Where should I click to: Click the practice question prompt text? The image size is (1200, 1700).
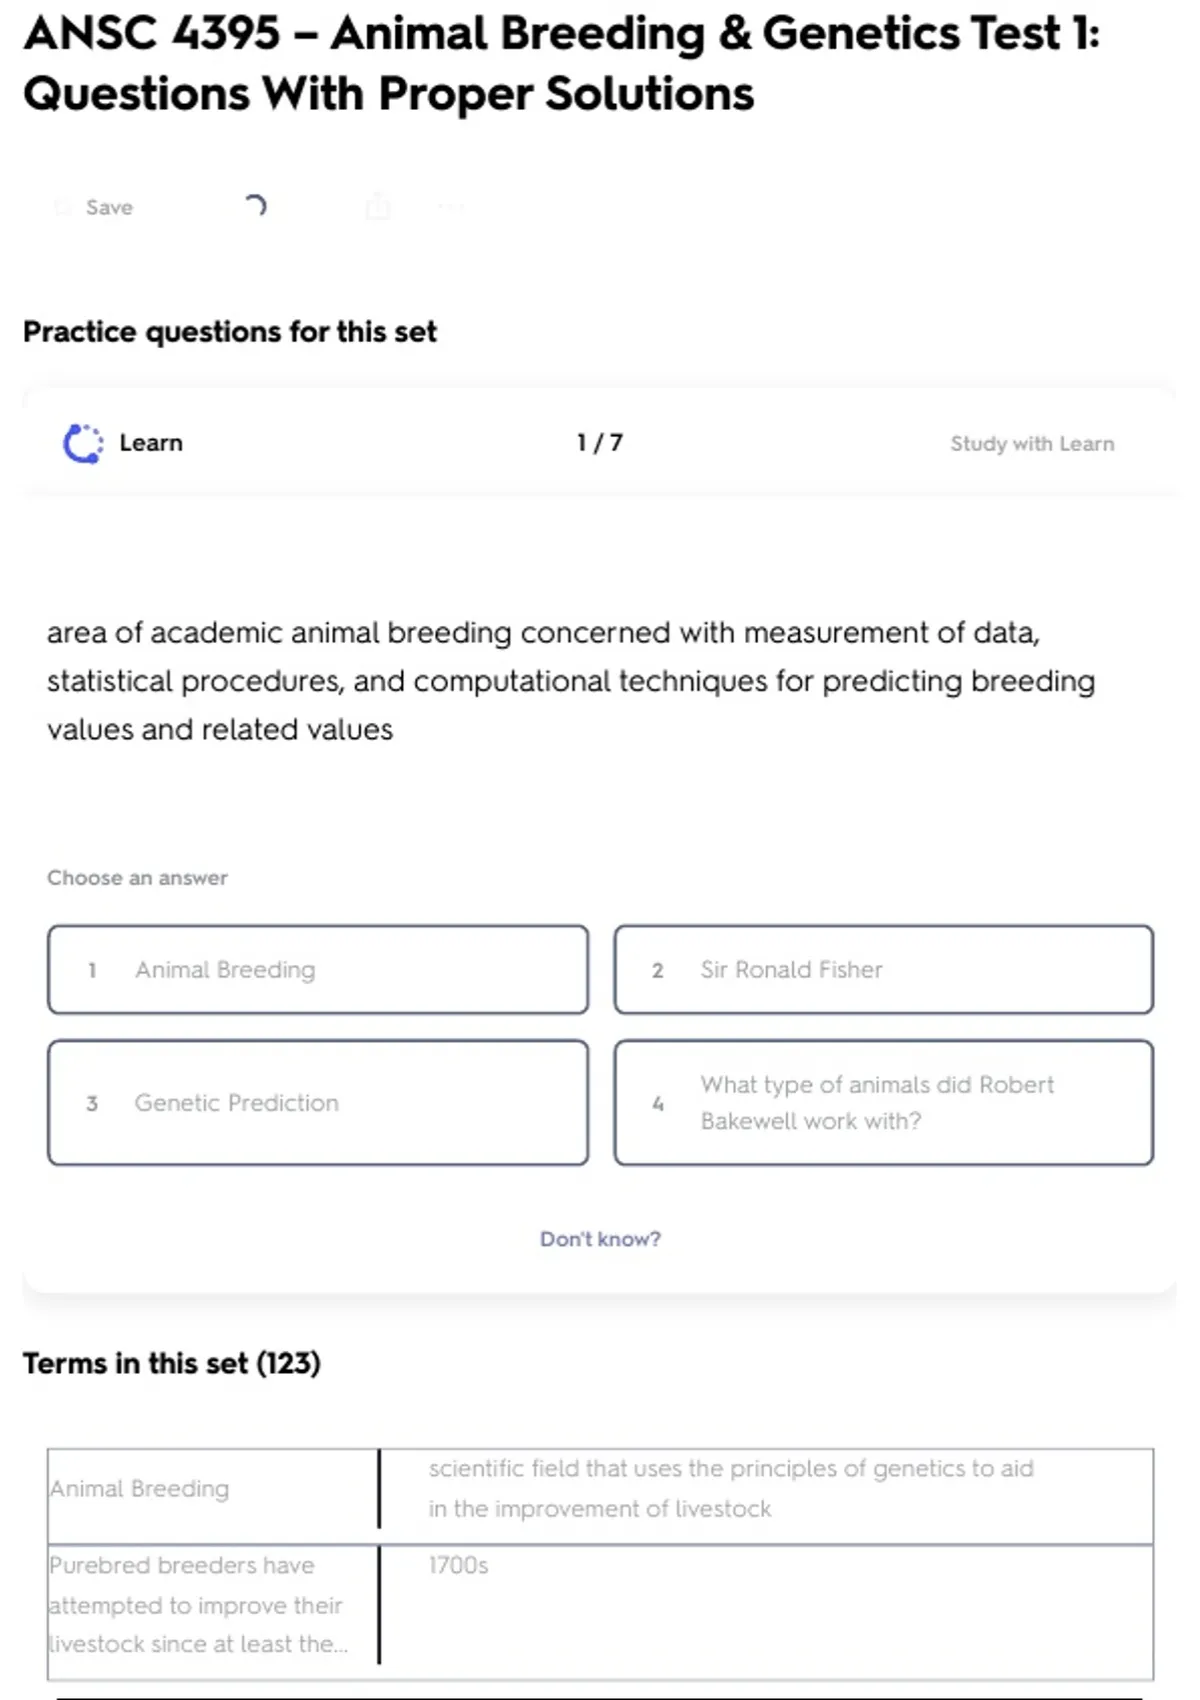(x=570, y=681)
